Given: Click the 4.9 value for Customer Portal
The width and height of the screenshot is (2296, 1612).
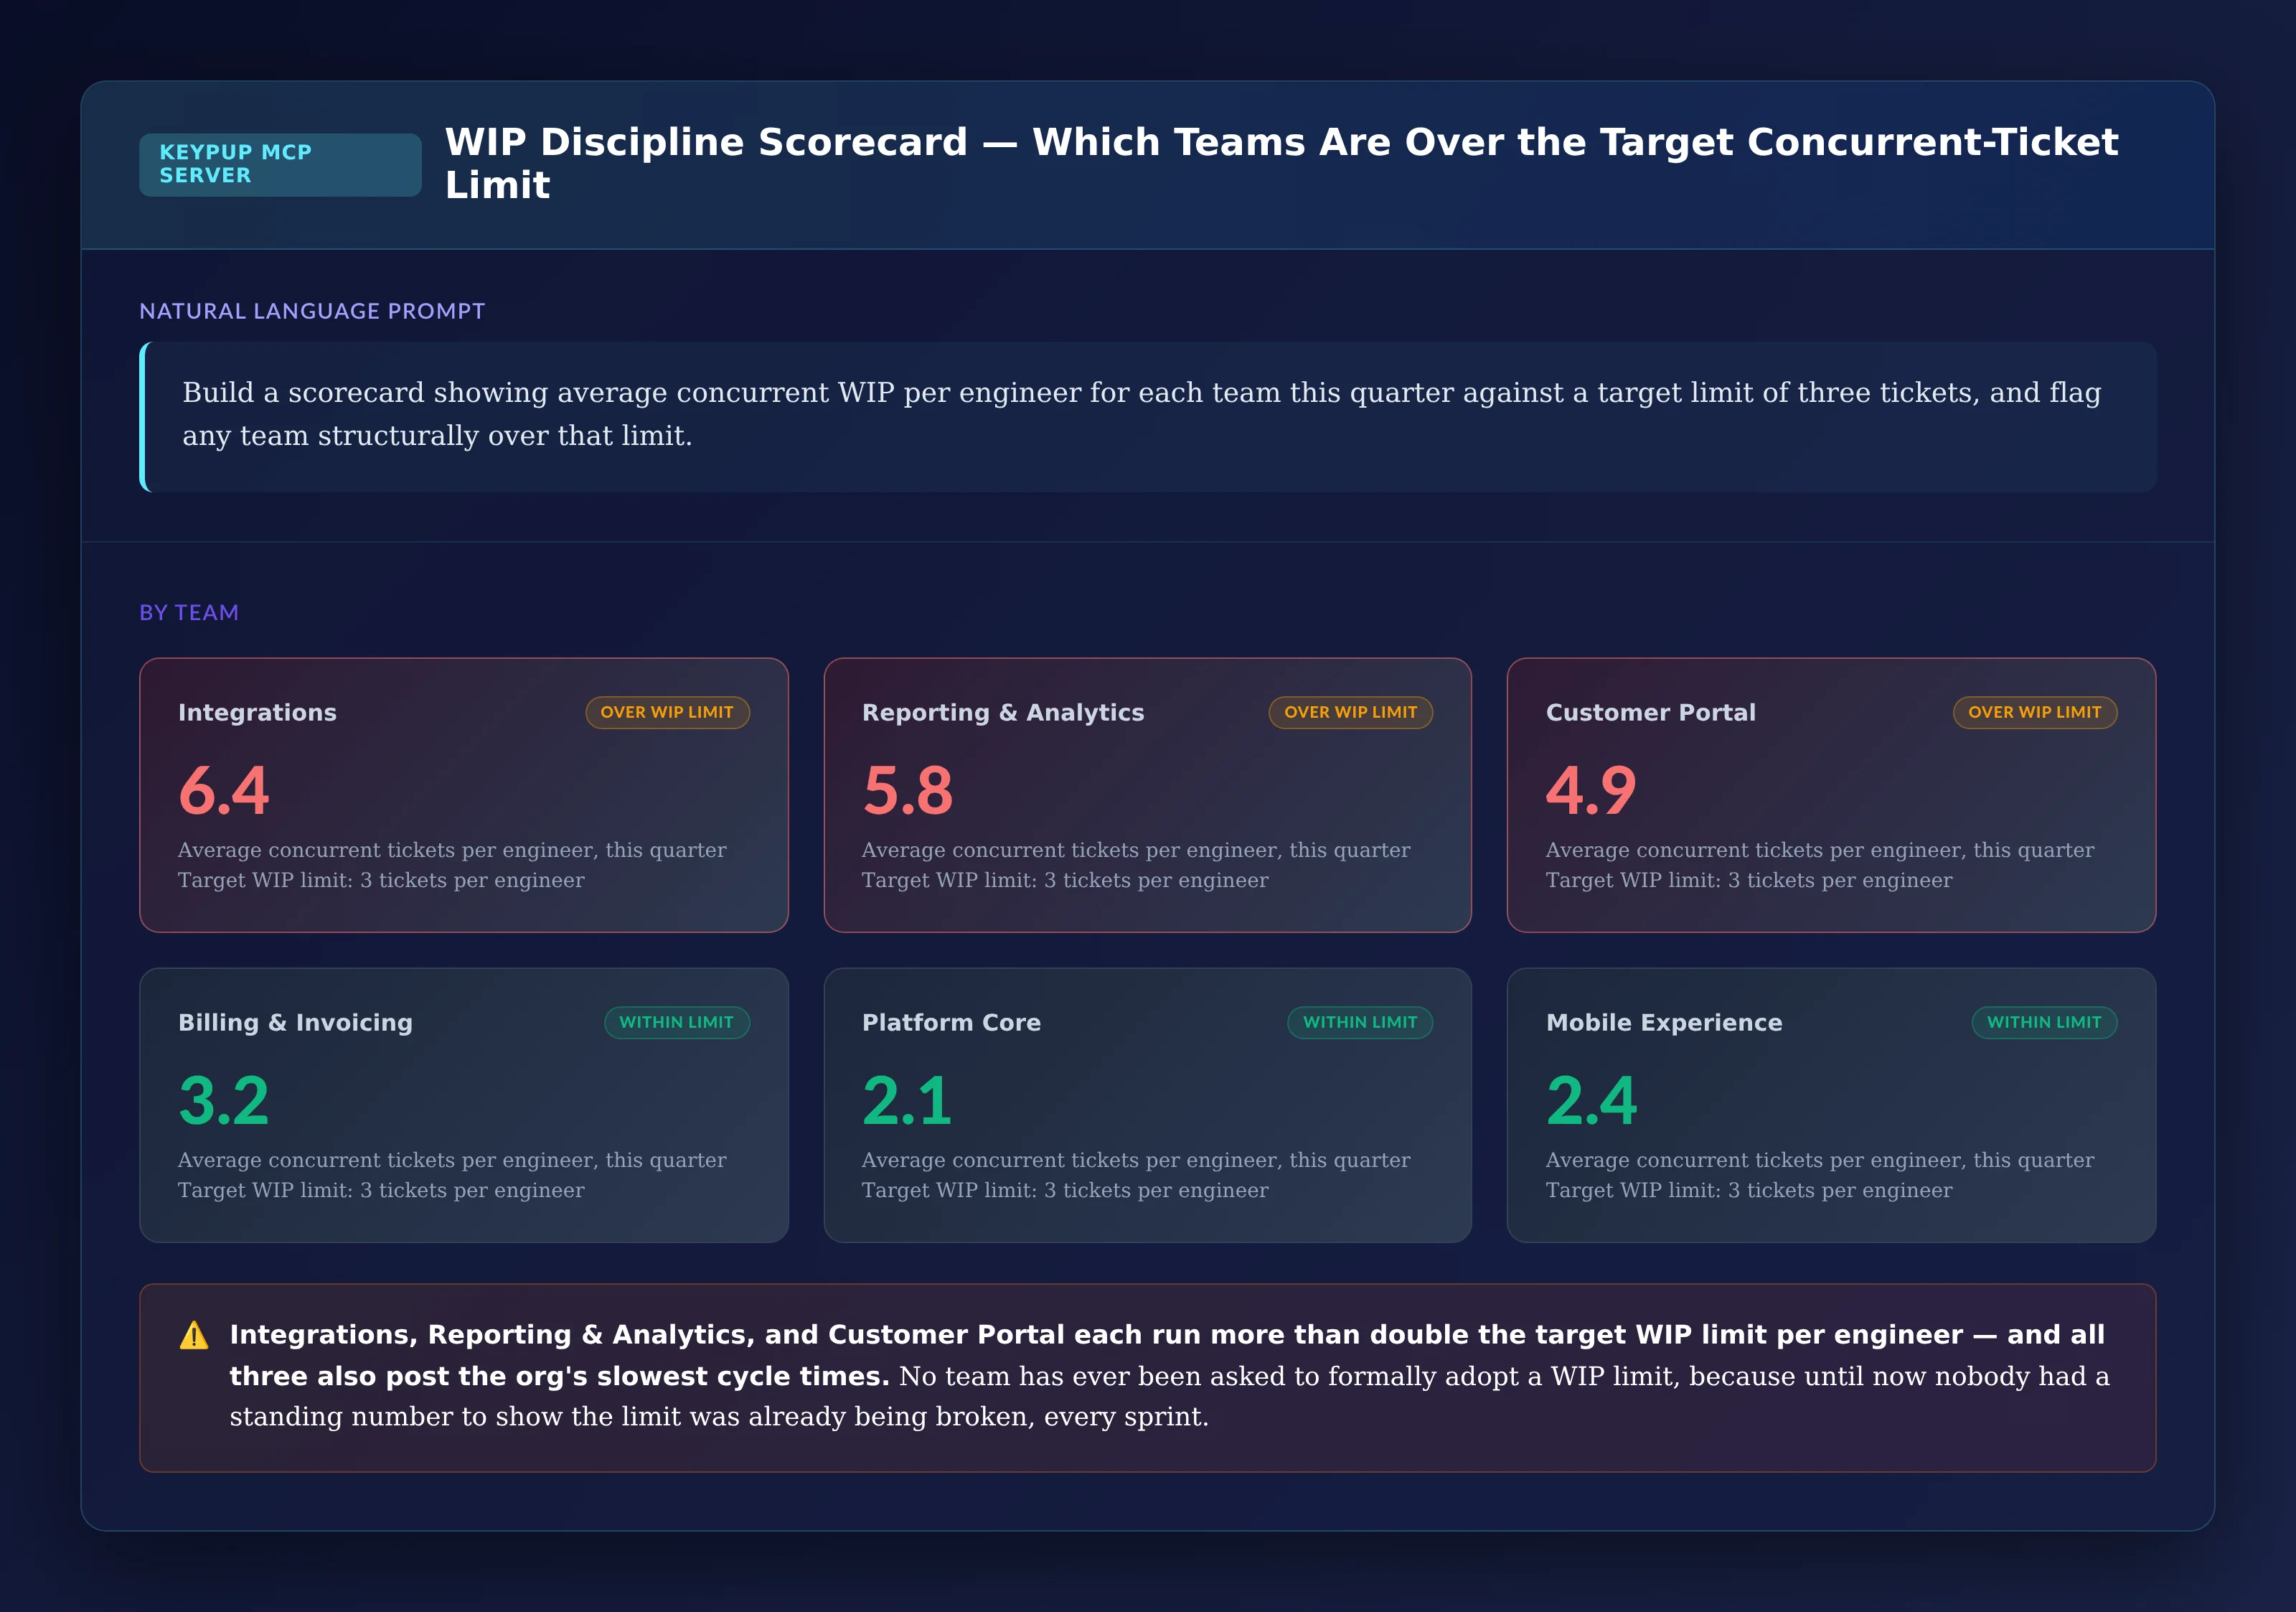Looking at the screenshot, I should point(1591,790).
